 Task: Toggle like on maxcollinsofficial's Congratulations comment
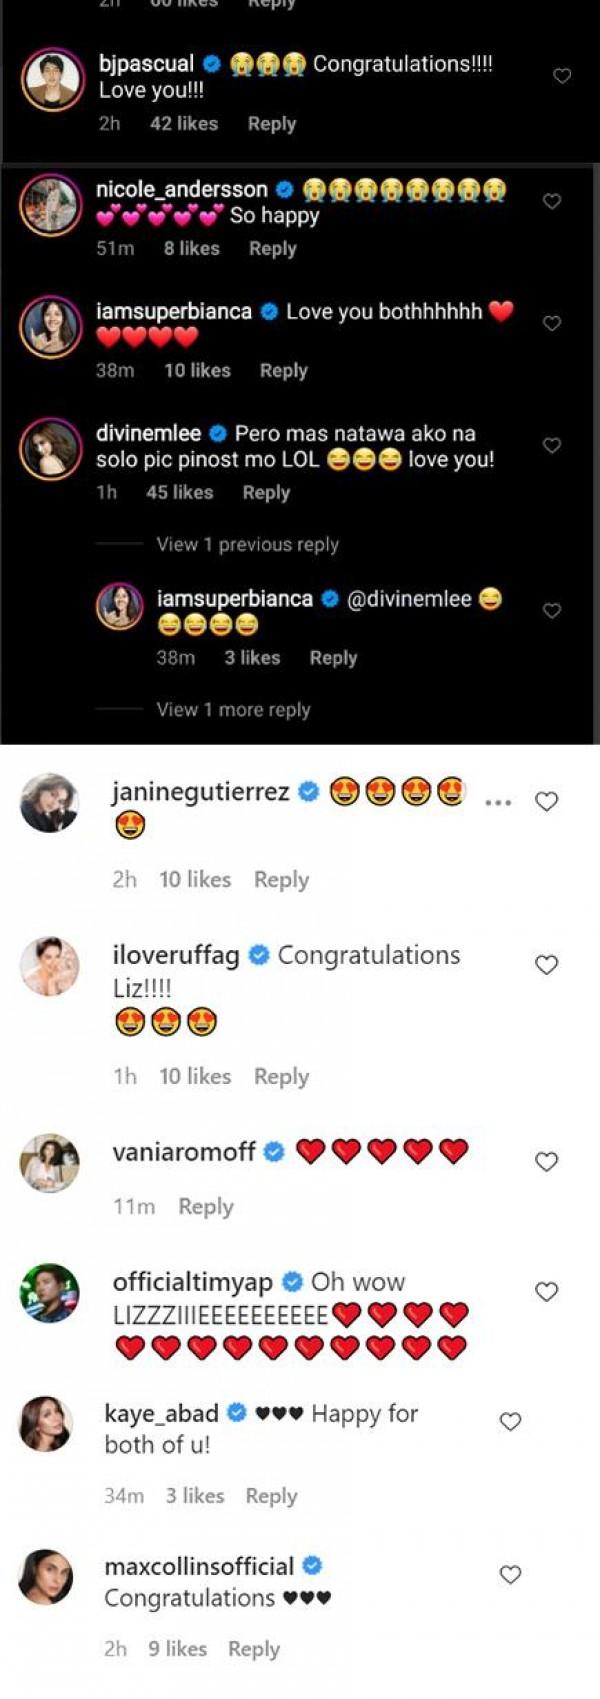(x=510, y=1574)
